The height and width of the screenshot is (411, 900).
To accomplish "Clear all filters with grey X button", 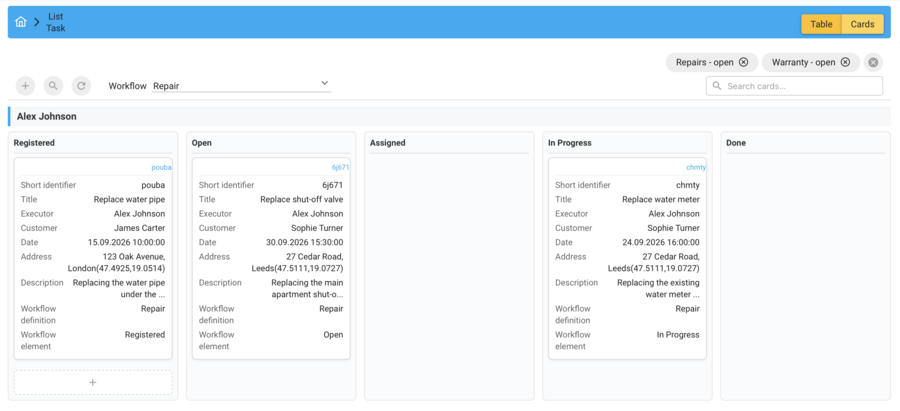I will click(x=873, y=63).
